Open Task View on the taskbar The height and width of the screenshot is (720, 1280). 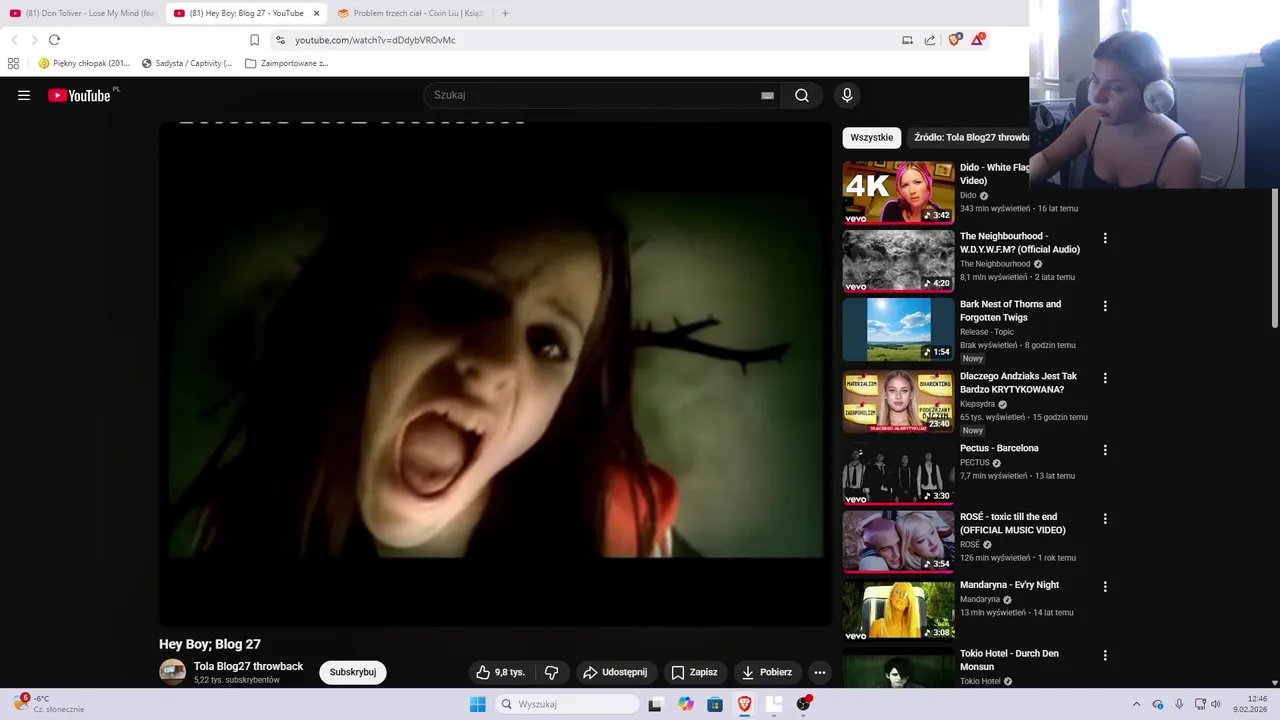click(x=655, y=704)
